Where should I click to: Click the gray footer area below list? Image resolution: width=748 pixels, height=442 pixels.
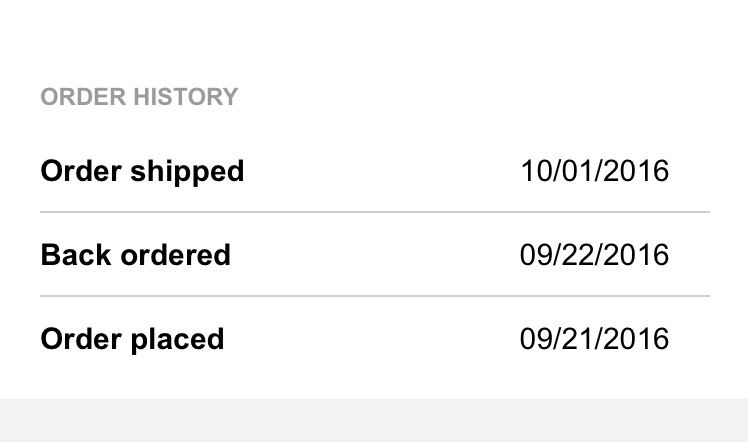point(374,421)
